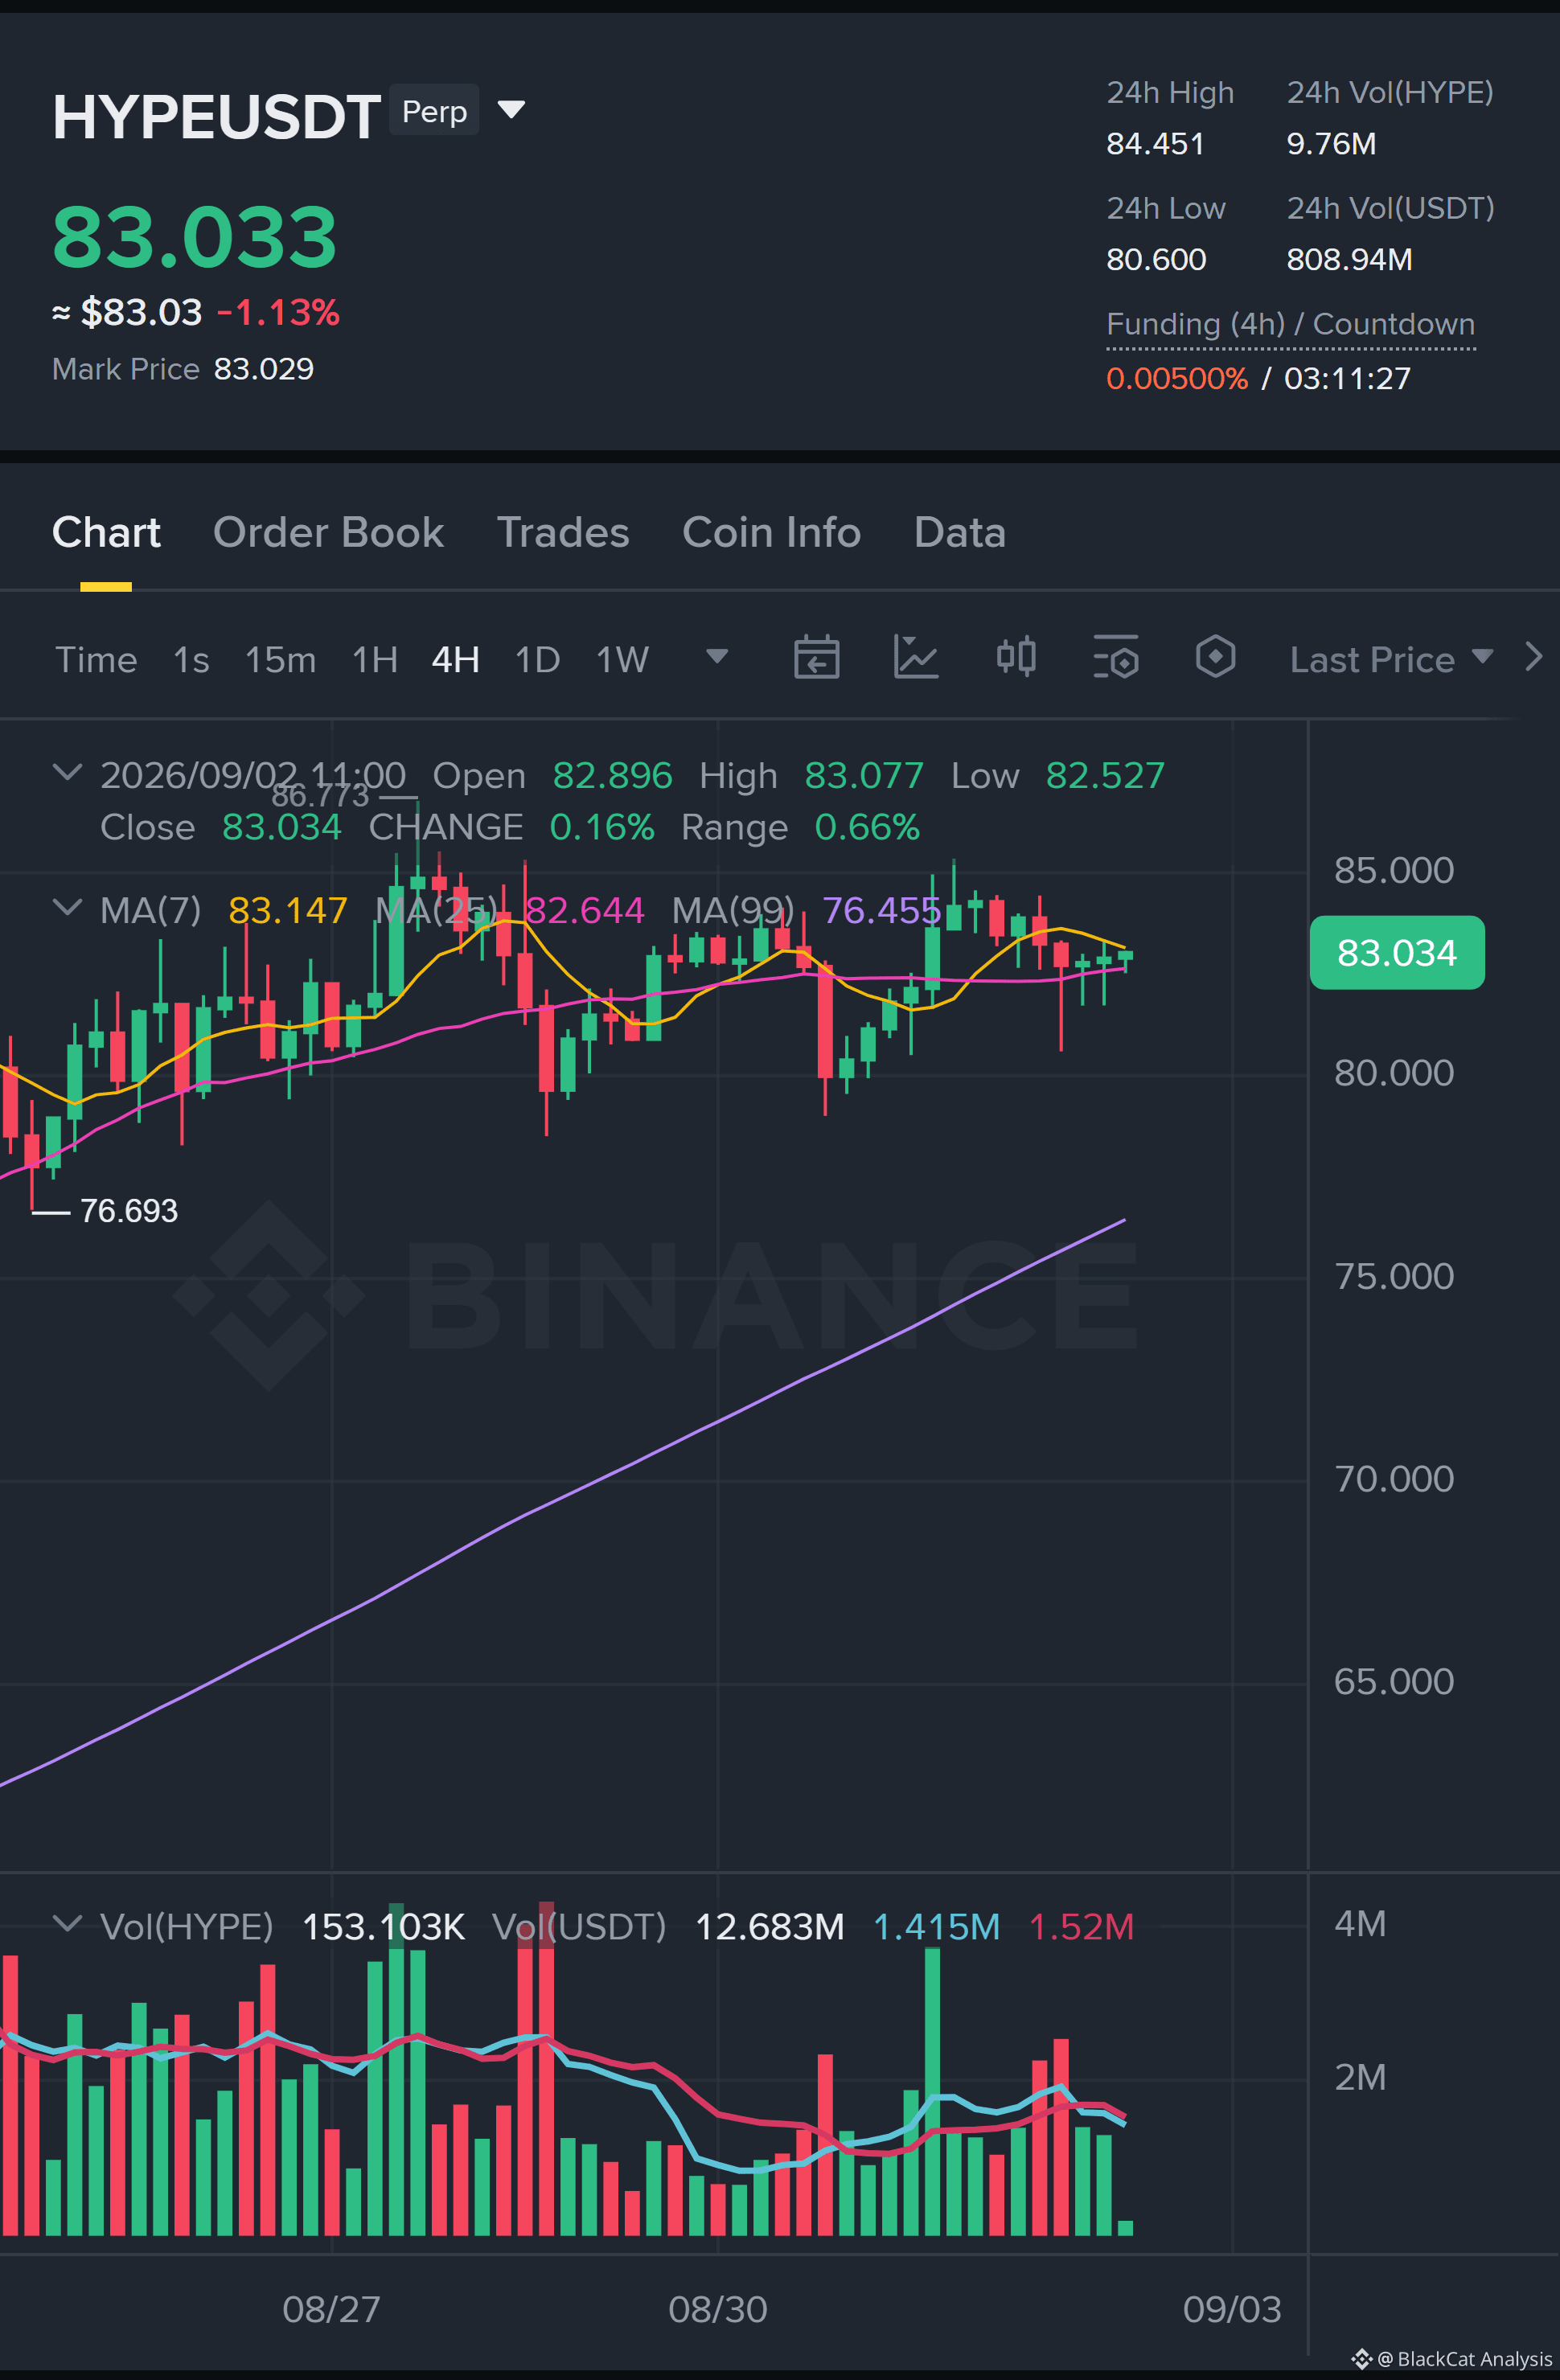Image resolution: width=1560 pixels, height=2380 pixels.
Task: Click the 83.034 current price tag
Action: click(1396, 952)
